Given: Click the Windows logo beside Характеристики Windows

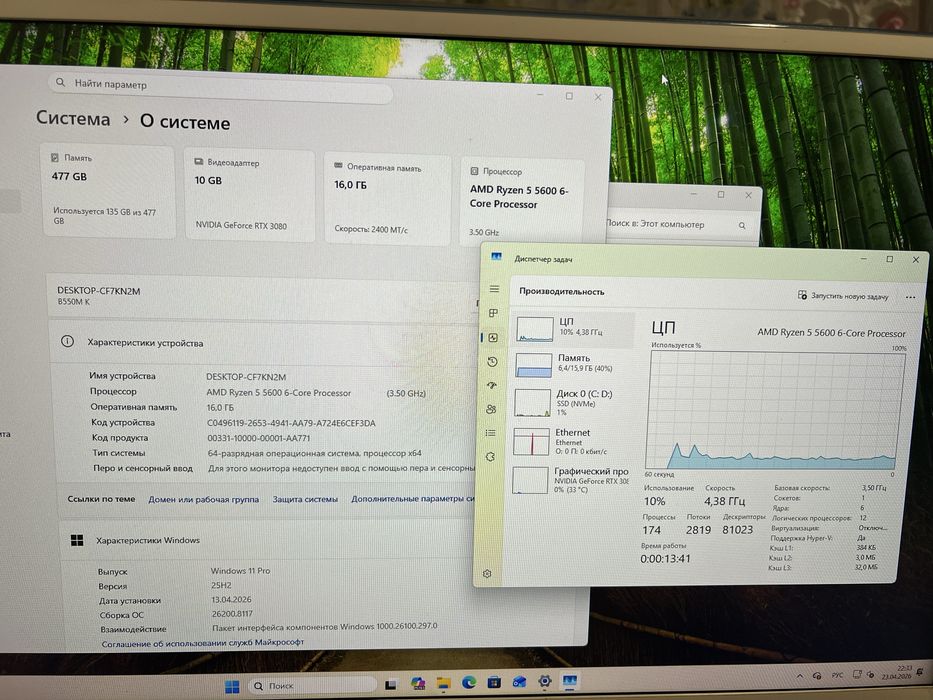Looking at the screenshot, I should [x=77, y=540].
